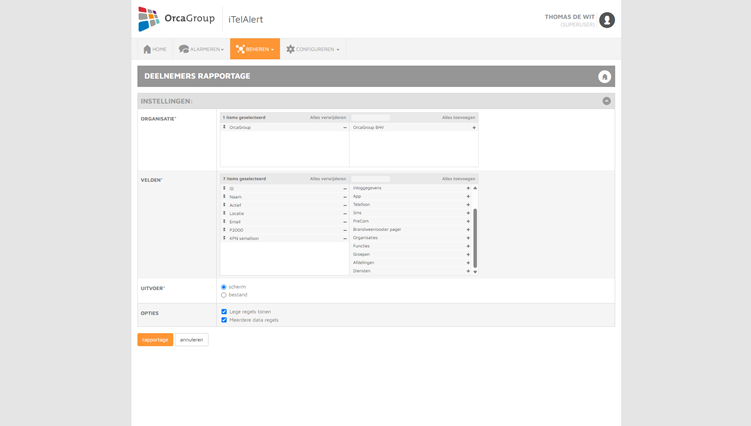Remove OrcaGroup from selected organisations
751x426 pixels.
coord(345,127)
